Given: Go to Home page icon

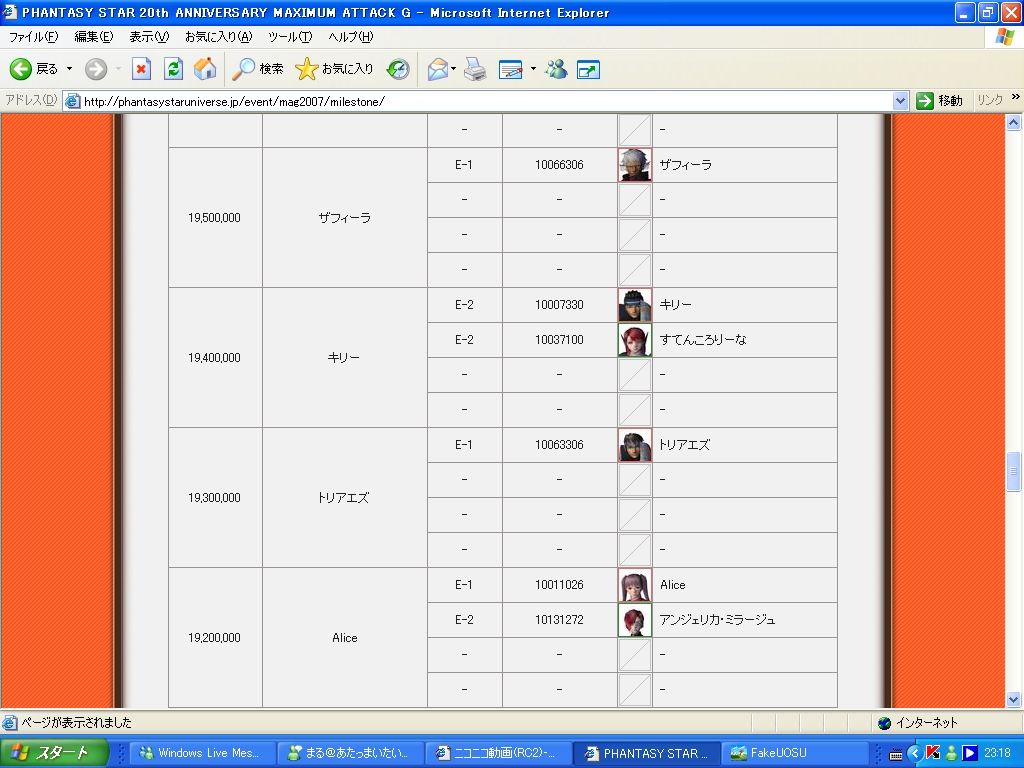Looking at the screenshot, I should click(x=205, y=69).
